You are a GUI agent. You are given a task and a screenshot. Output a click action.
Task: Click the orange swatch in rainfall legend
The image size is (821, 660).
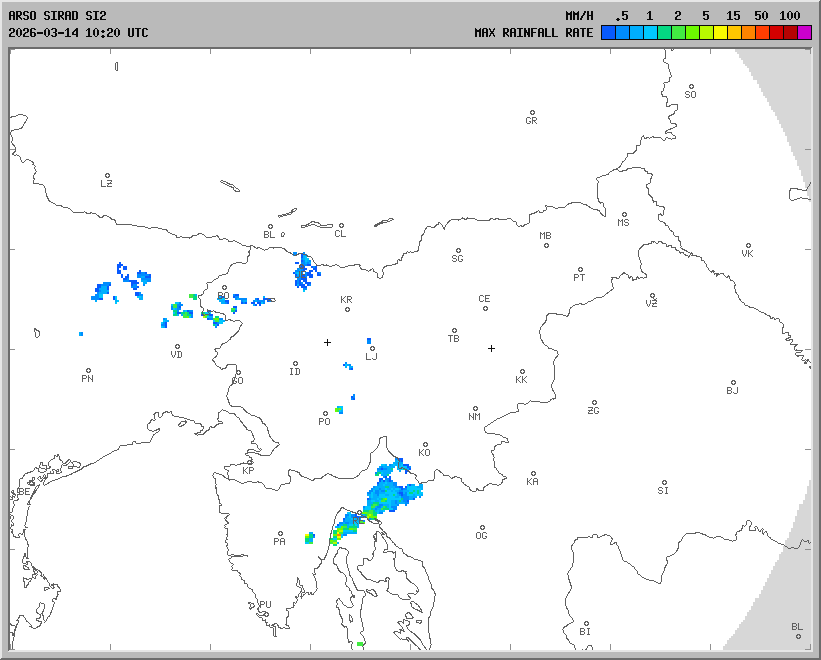tap(749, 33)
